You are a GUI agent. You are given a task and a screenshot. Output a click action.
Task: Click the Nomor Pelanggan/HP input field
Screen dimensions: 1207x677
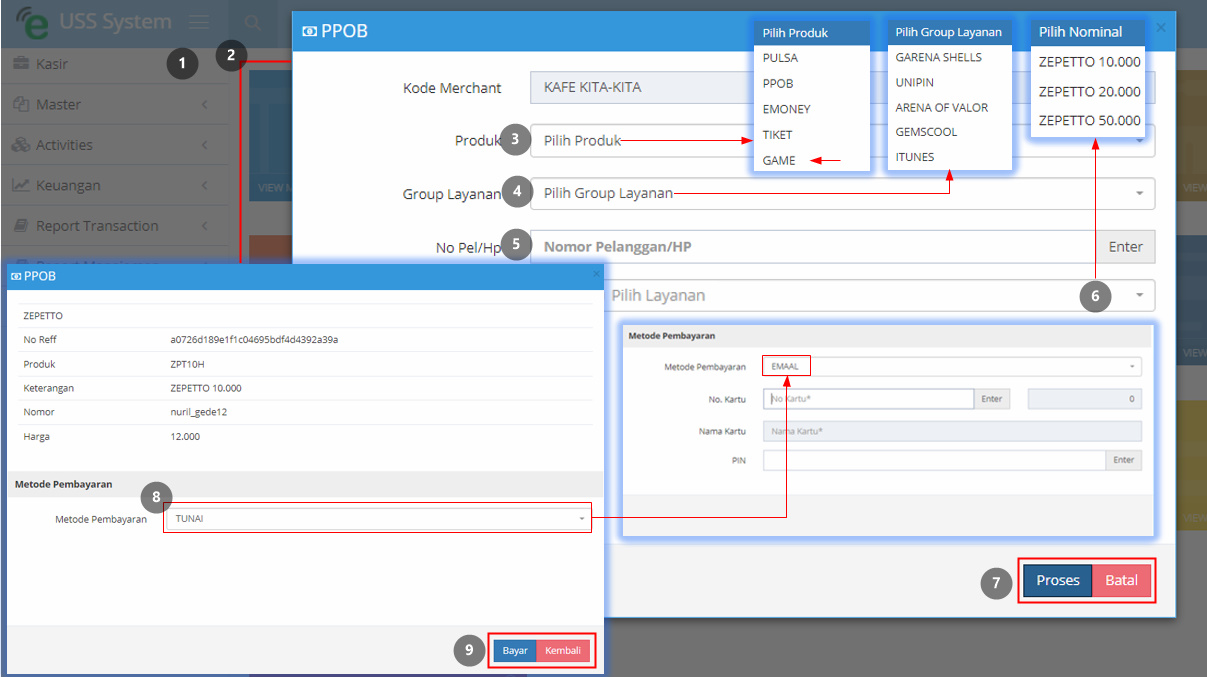pos(813,247)
